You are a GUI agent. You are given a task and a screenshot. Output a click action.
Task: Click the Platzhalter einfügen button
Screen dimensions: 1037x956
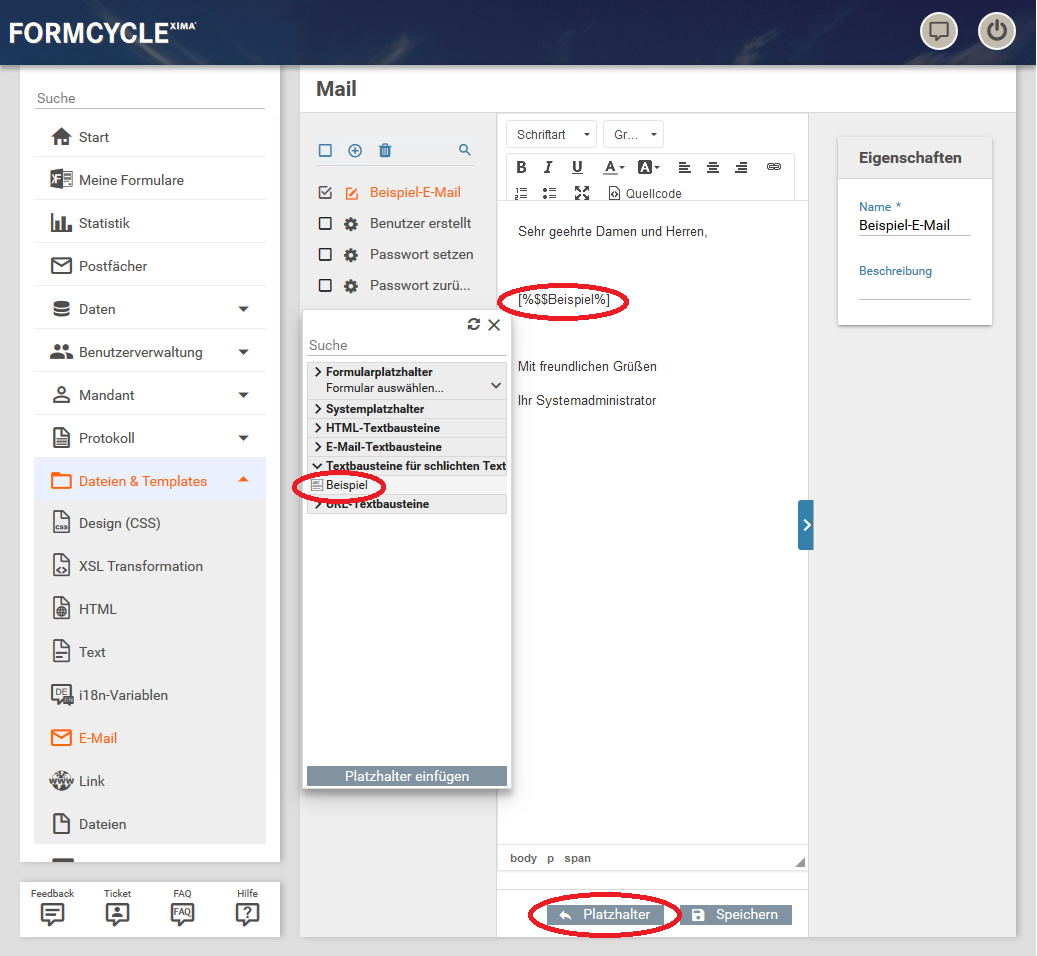pos(406,776)
